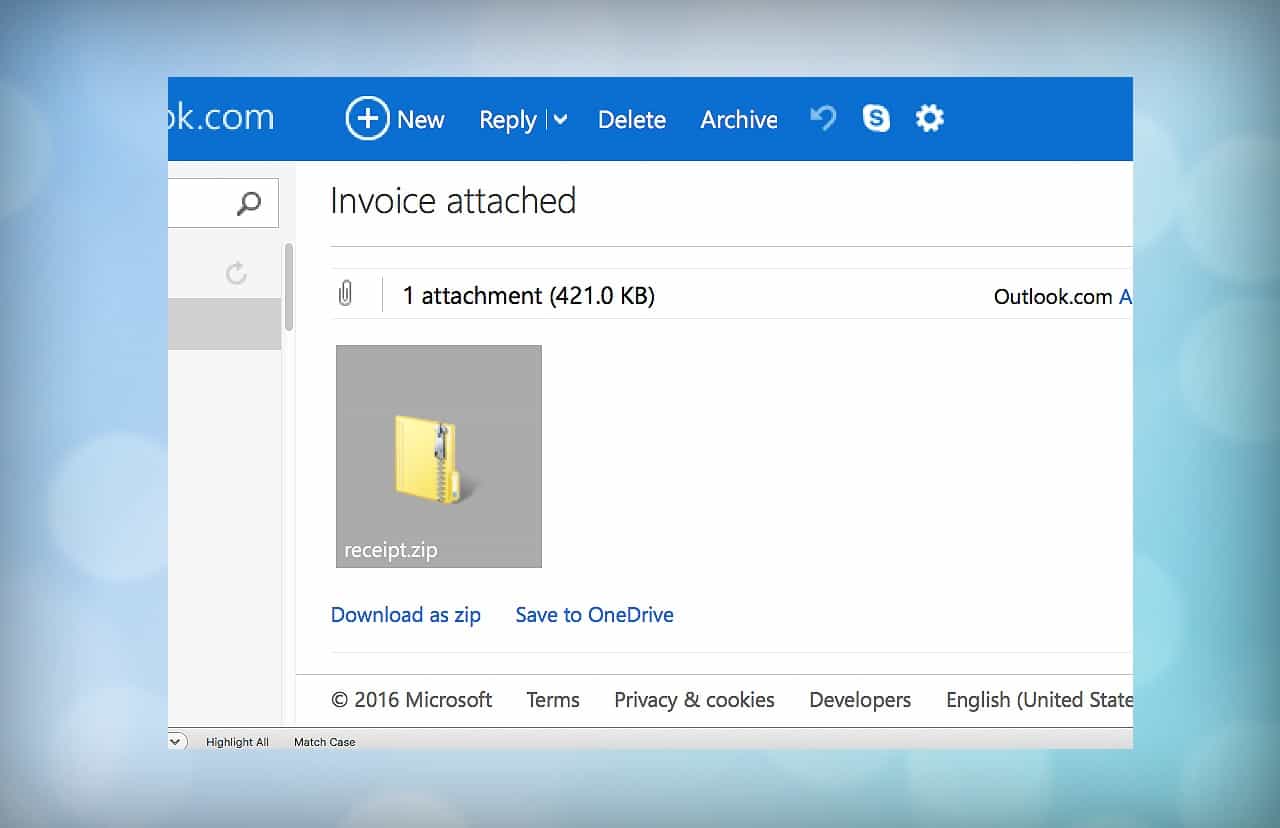
Task: Click the paperclip attachment icon
Action: (x=346, y=295)
